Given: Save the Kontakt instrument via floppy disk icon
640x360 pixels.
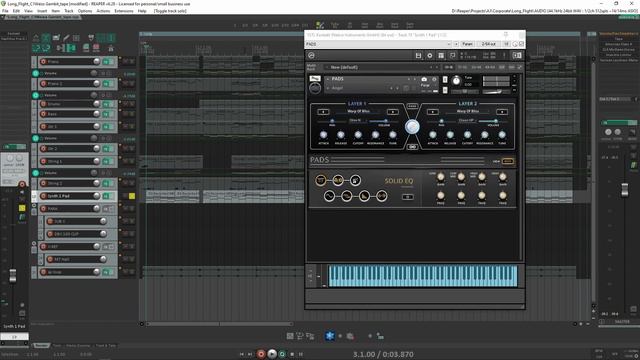Looking at the screenshot, I should click(418, 56).
